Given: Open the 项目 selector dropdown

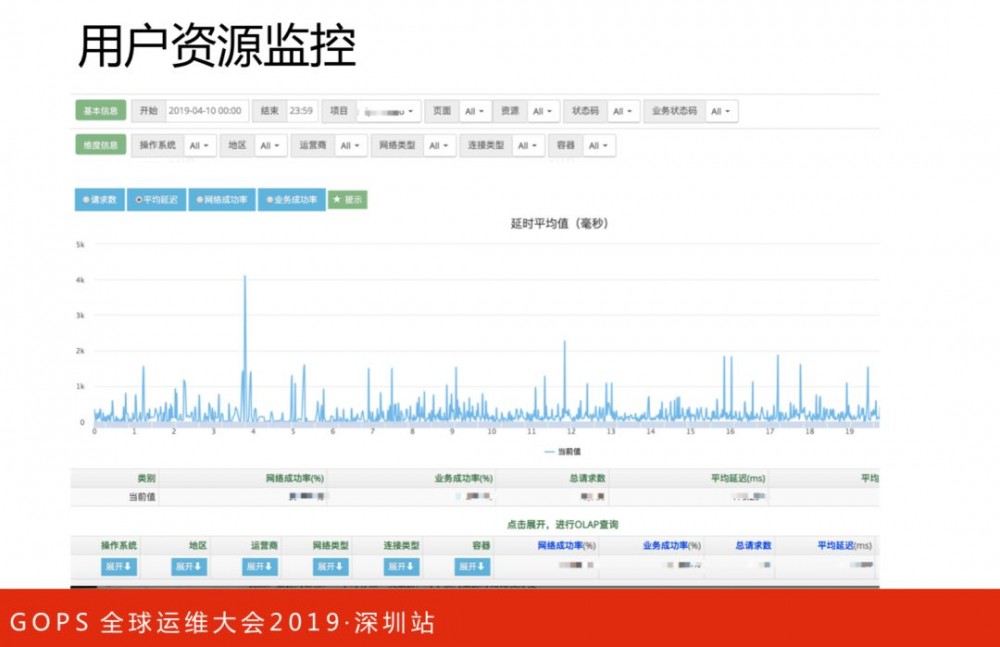Looking at the screenshot, I should click(x=390, y=111).
